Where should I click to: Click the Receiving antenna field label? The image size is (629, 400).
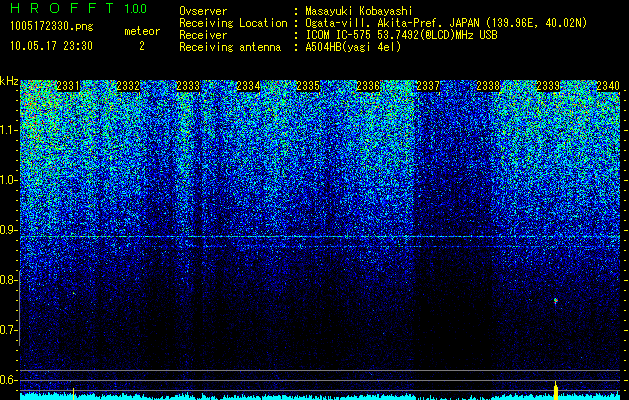[230, 47]
